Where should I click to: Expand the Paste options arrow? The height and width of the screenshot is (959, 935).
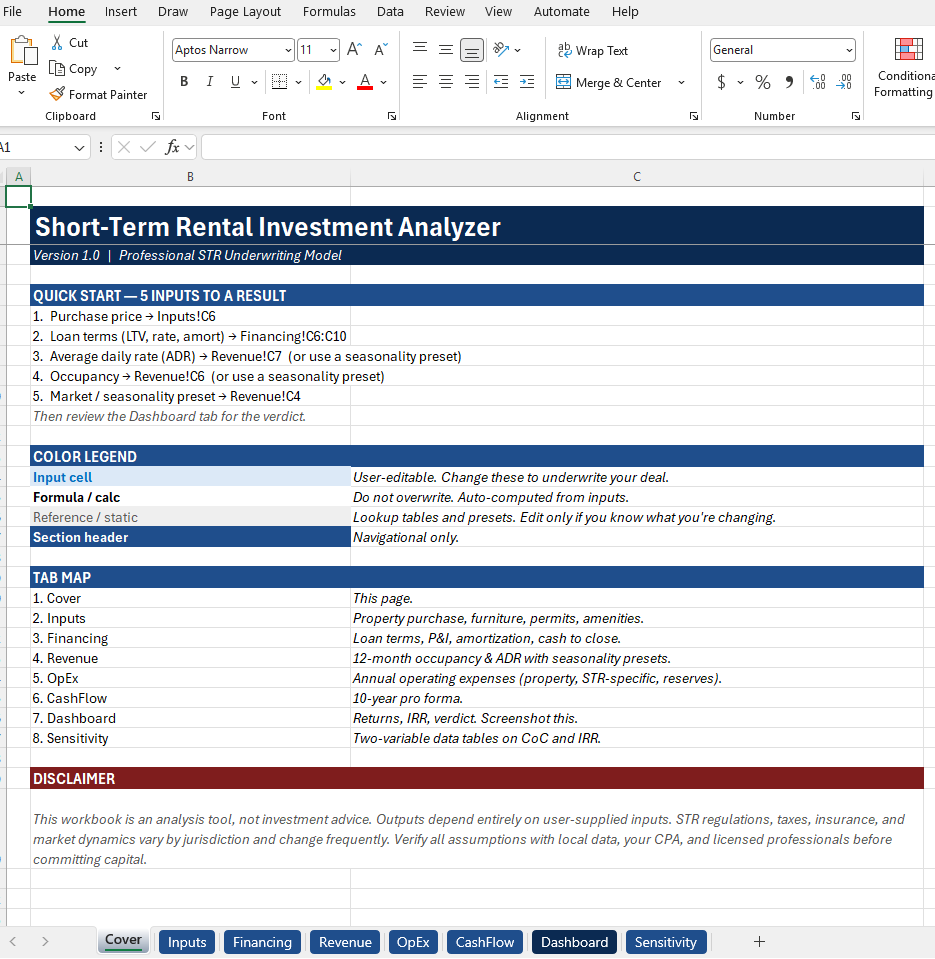click(x=22, y=93)
